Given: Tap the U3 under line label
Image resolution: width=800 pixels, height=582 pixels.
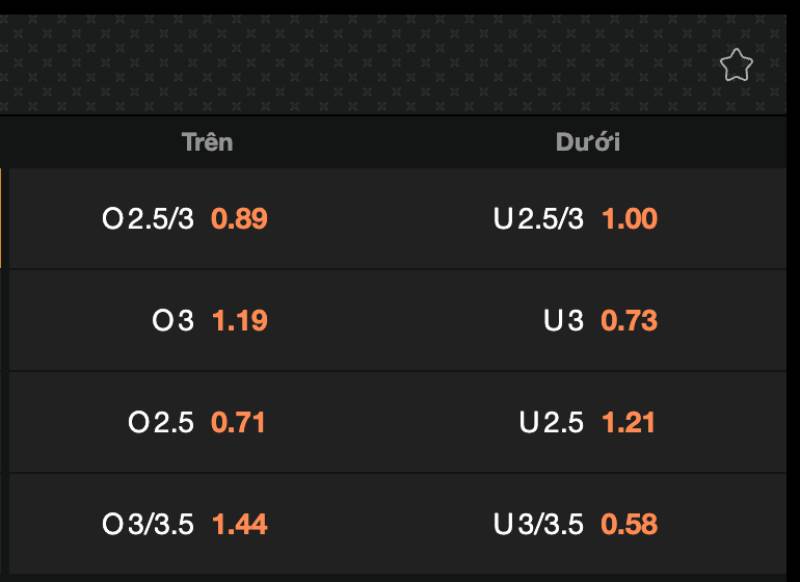Looking at the screenshot, I should tap(563, 321).
